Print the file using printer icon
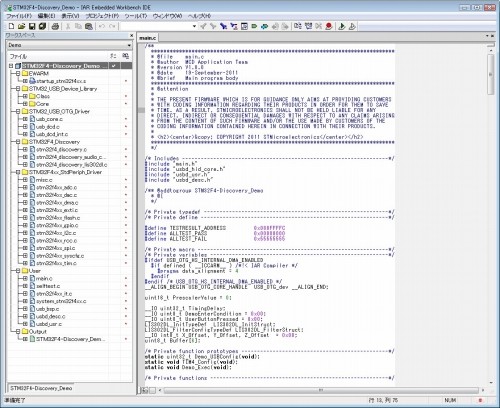The height and width of the screenshot is (408, 500). (x=55, y=26)
